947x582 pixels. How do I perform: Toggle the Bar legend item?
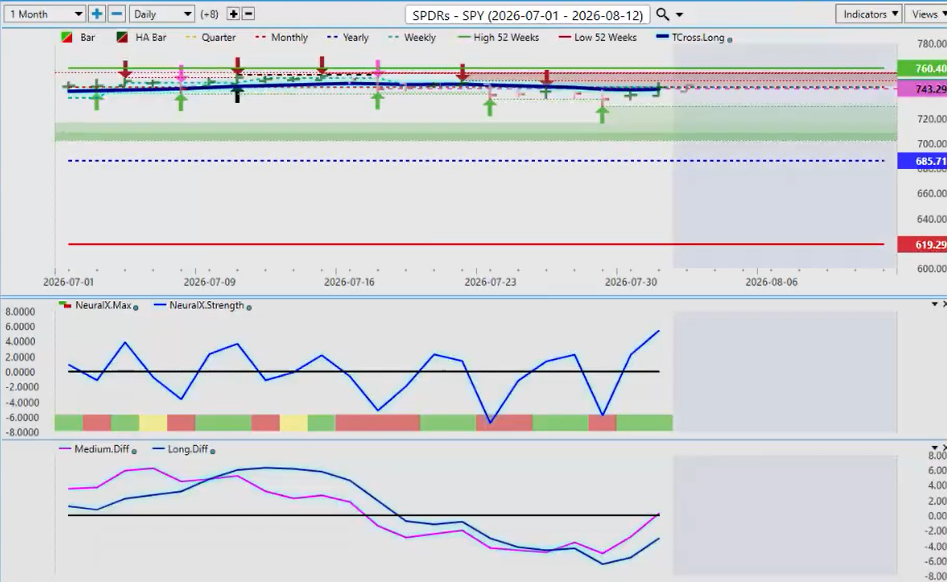click(79, 37)
